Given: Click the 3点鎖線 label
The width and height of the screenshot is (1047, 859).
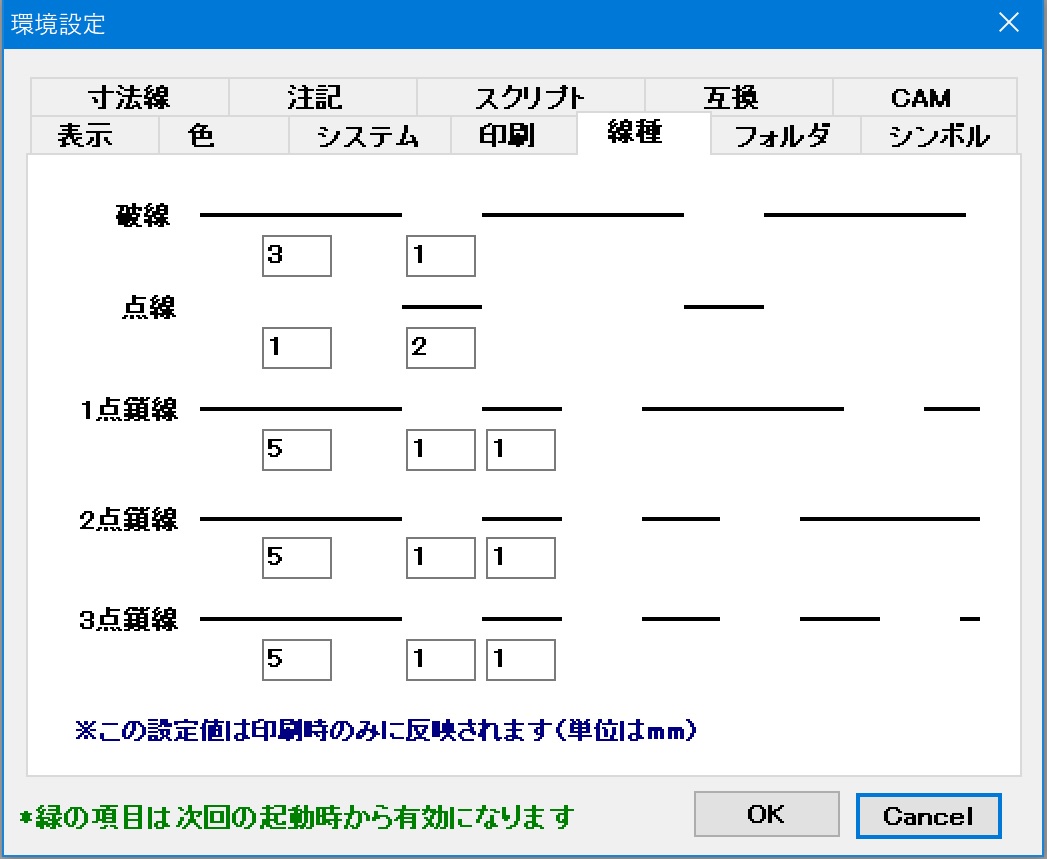Looking at the screenshot, I should [x=129, y=619].
